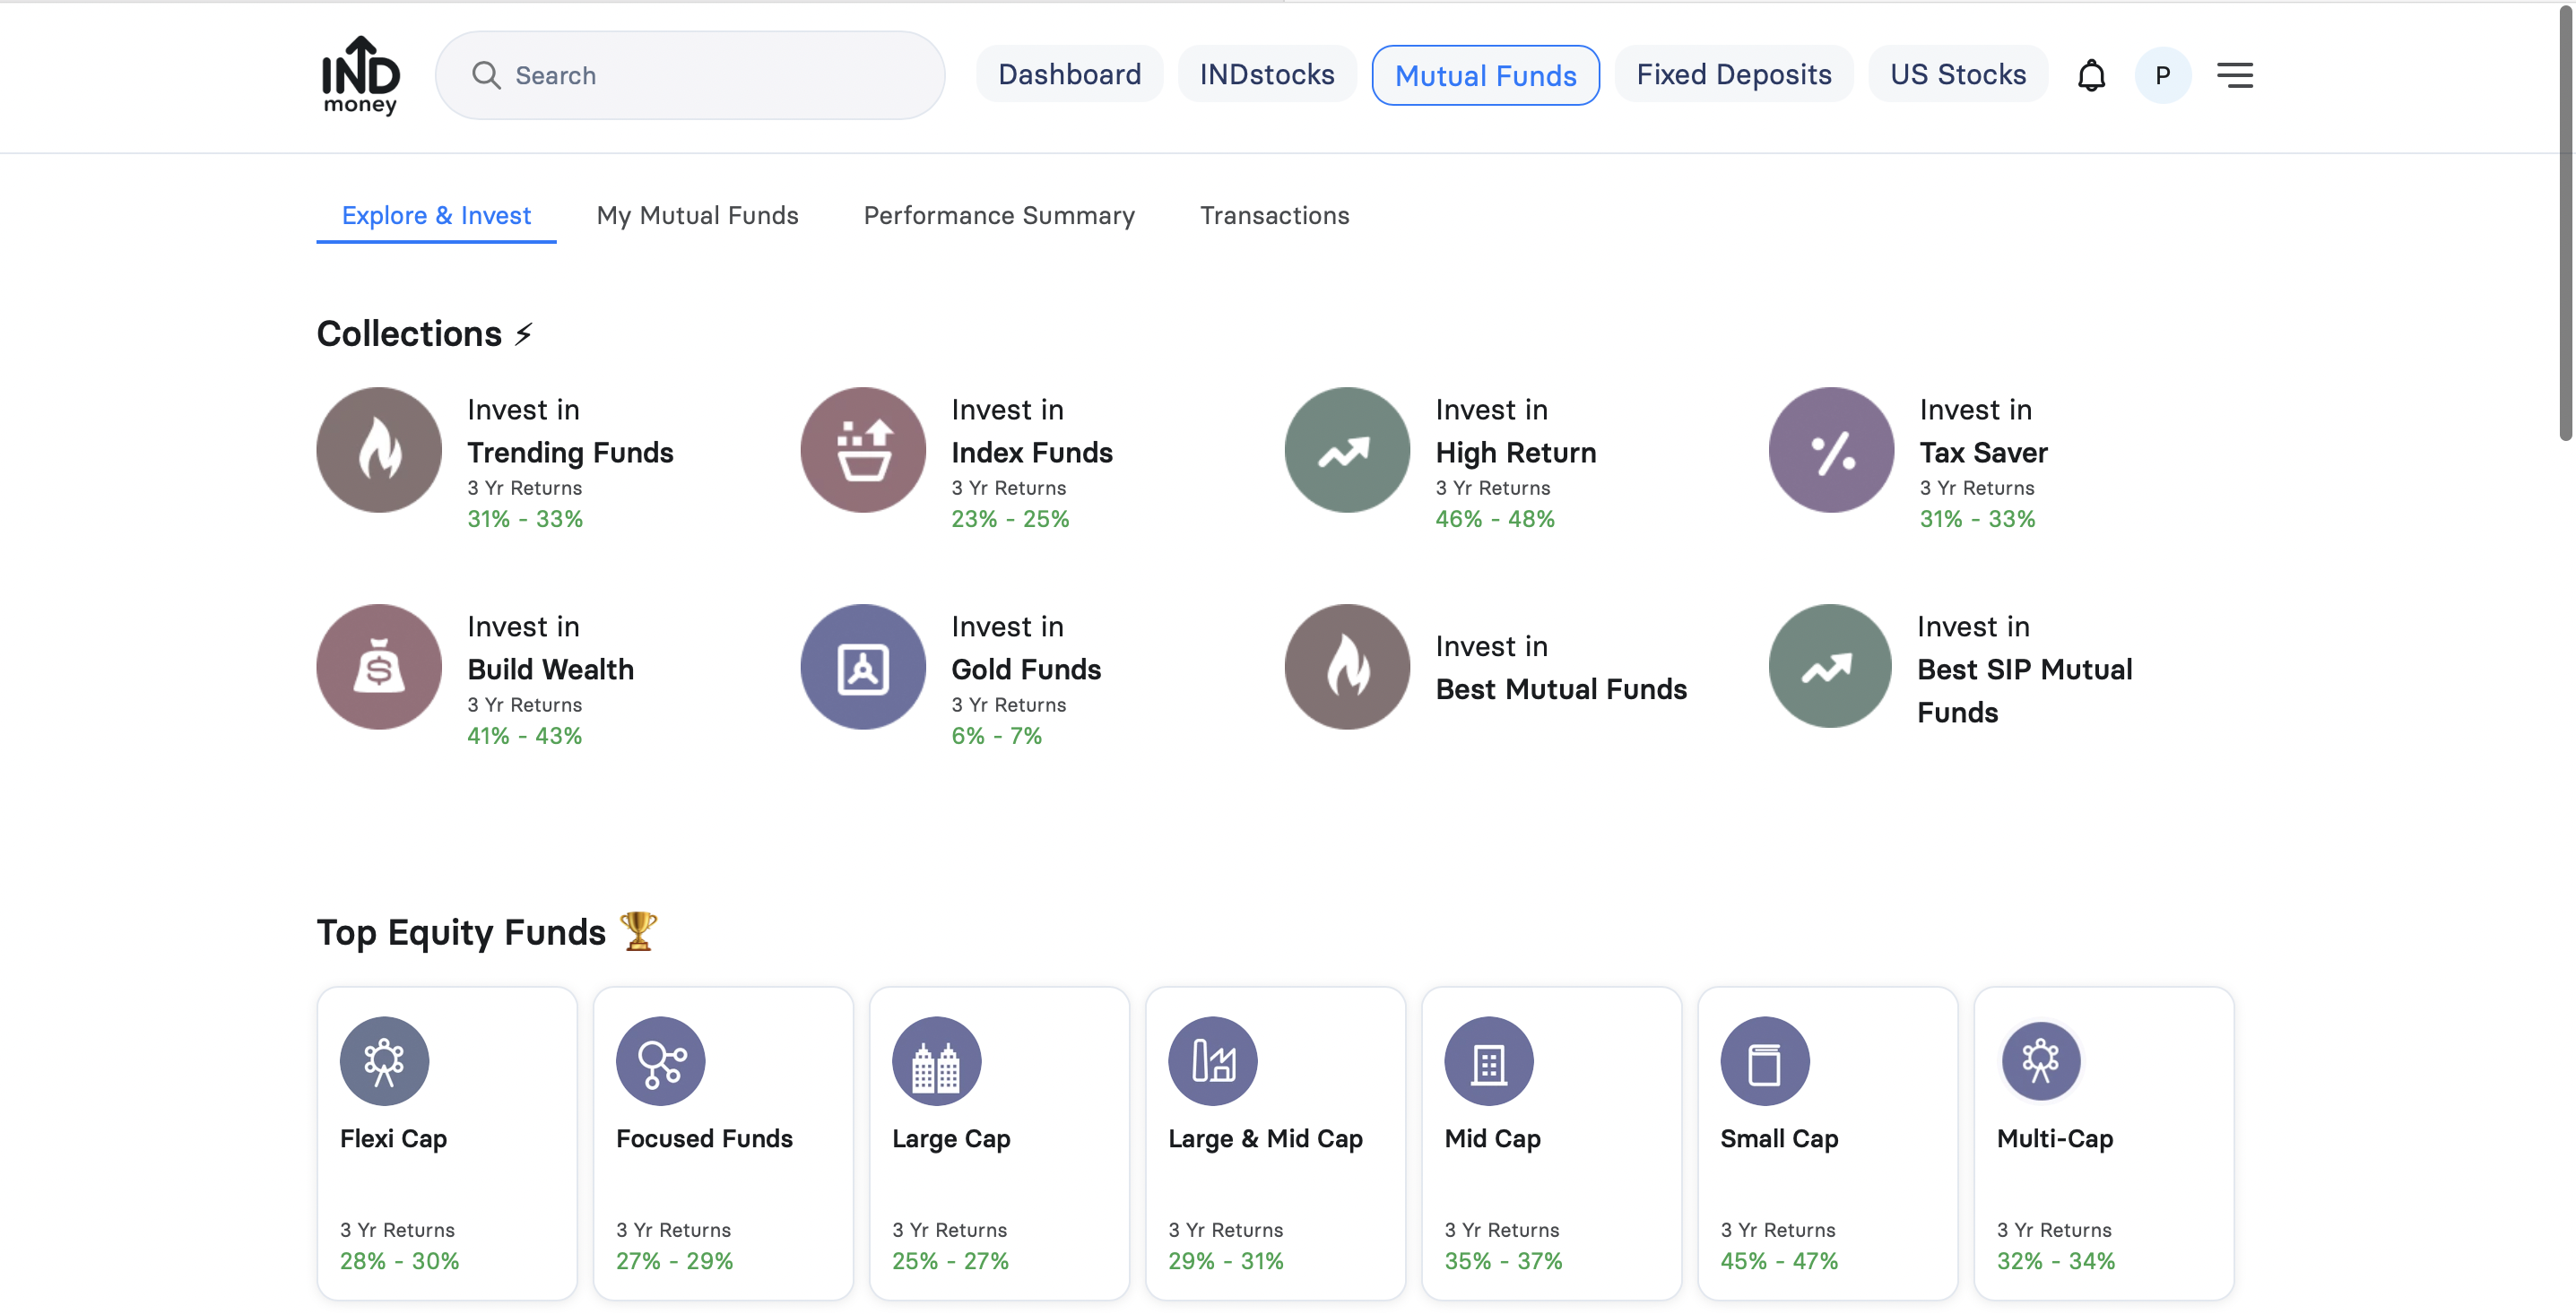Switch to Explore & Invest tab
Image resolution: width=2576 pixels, height=1314 pixels.
coord(436,215)
